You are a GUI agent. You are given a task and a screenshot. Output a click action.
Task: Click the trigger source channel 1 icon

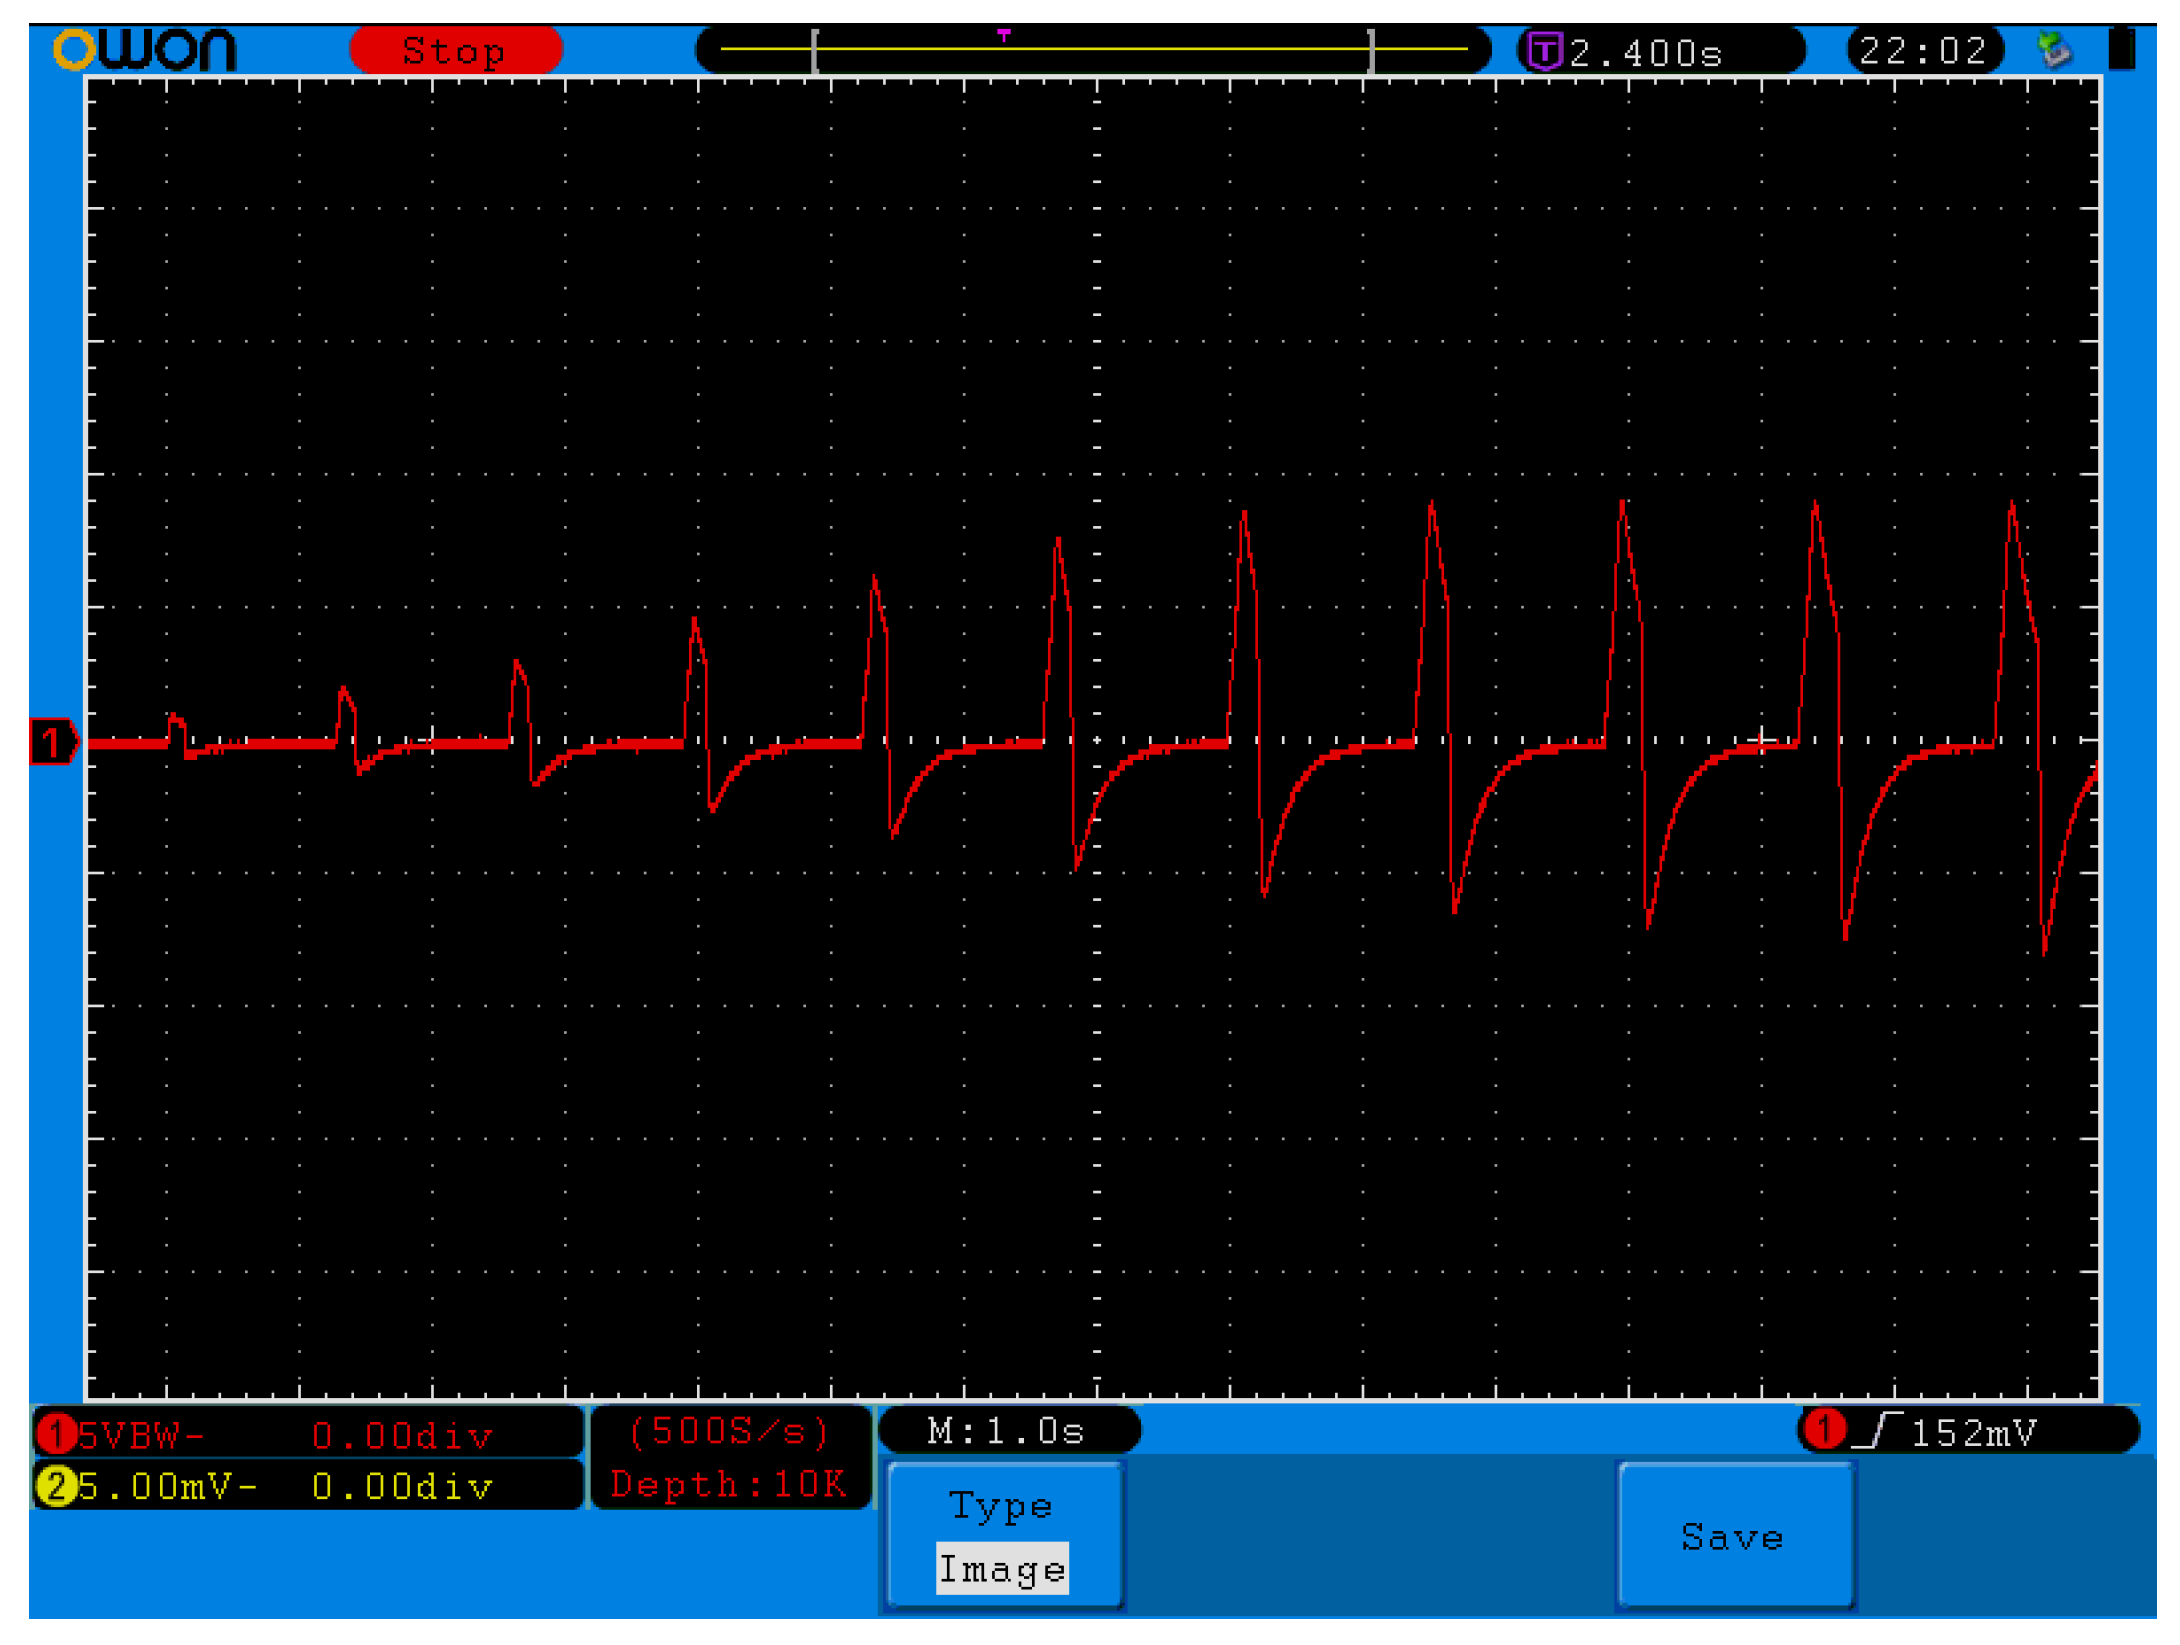coord(1825,1430)
